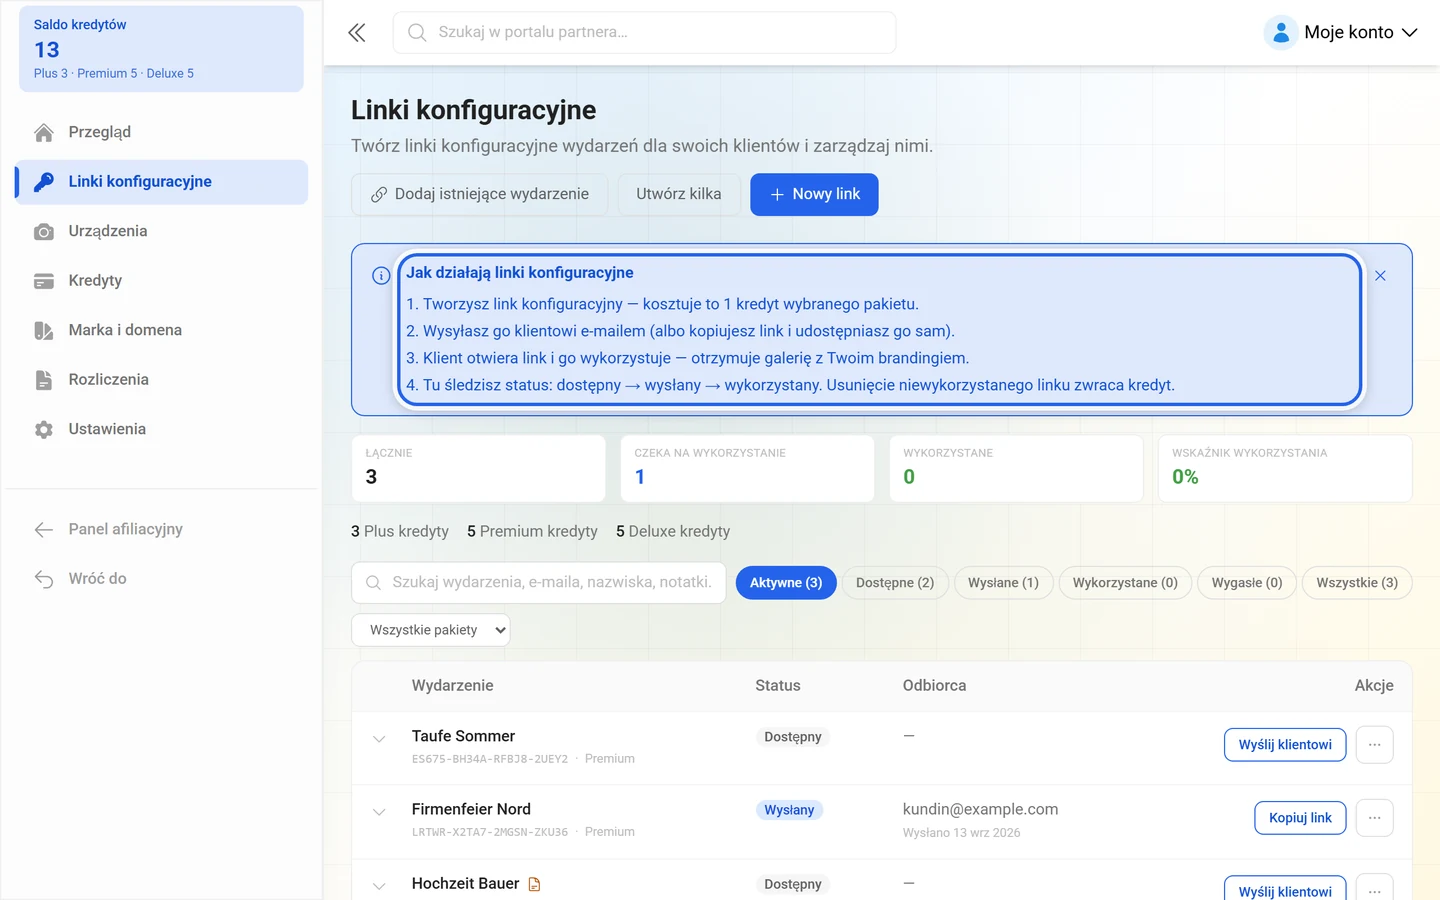Image resolution: width=1440 pixels, height=900 pixels.
Task: Focus the 'Szukaj w portalu partnera' search field
Action: (x=645, y=33)
